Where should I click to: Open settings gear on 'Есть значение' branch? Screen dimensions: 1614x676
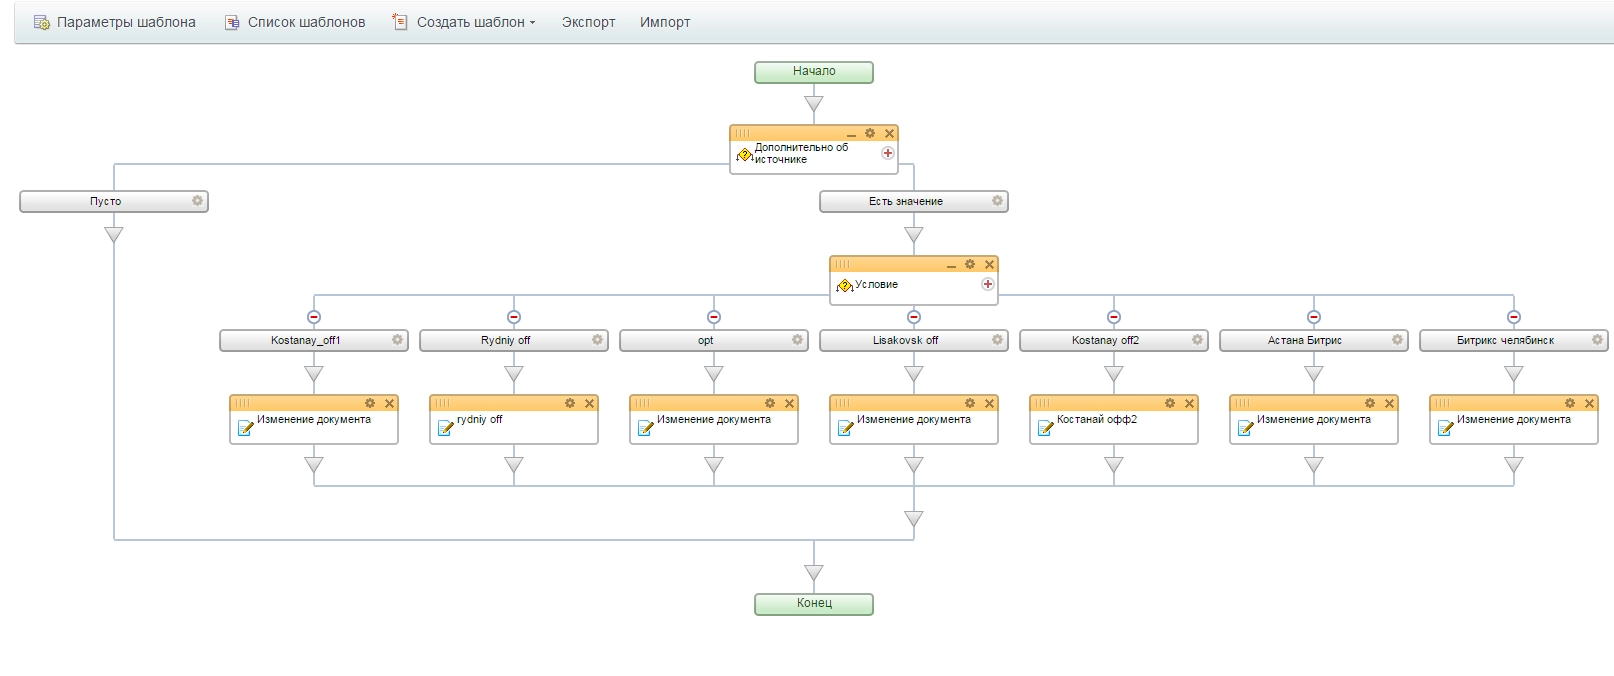(997, 201)
